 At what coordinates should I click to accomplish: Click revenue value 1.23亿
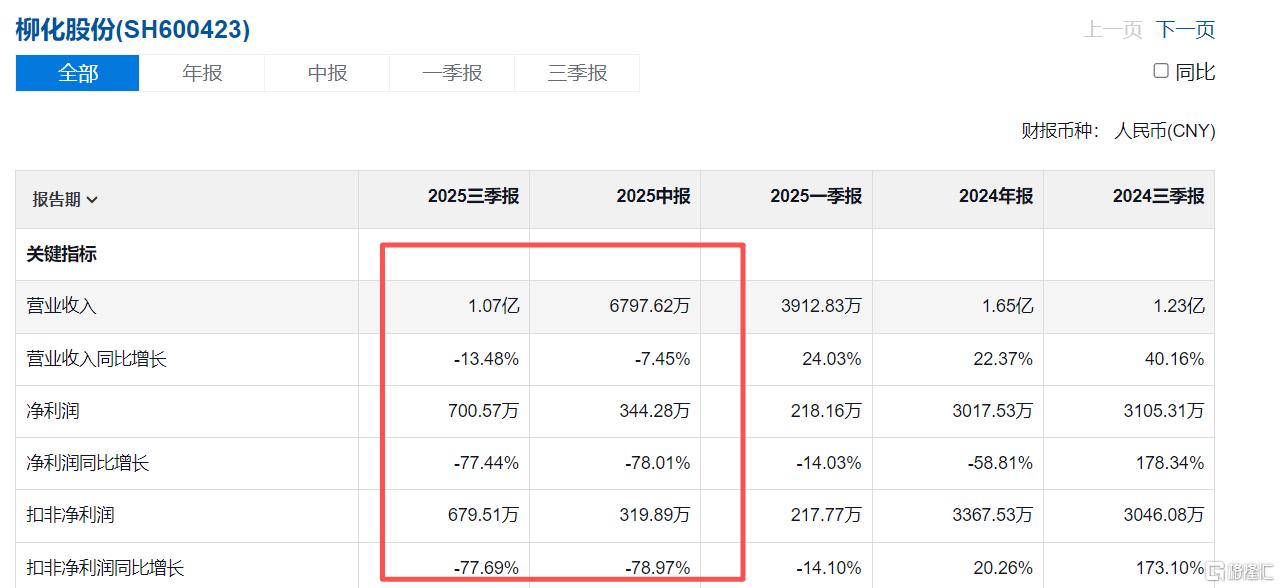pos(1178,306)
